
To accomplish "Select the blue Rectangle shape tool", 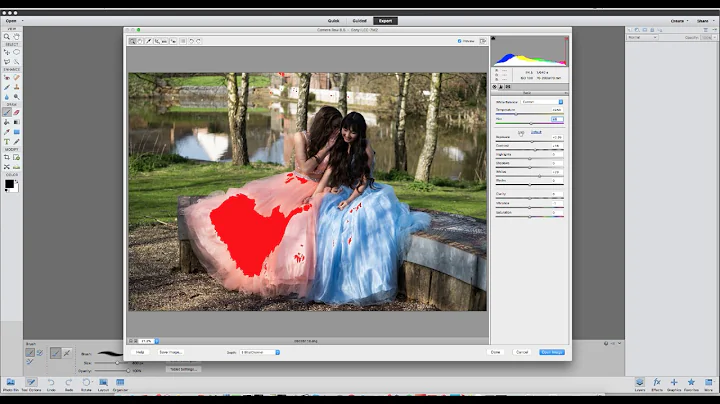I will pos(17,132).
